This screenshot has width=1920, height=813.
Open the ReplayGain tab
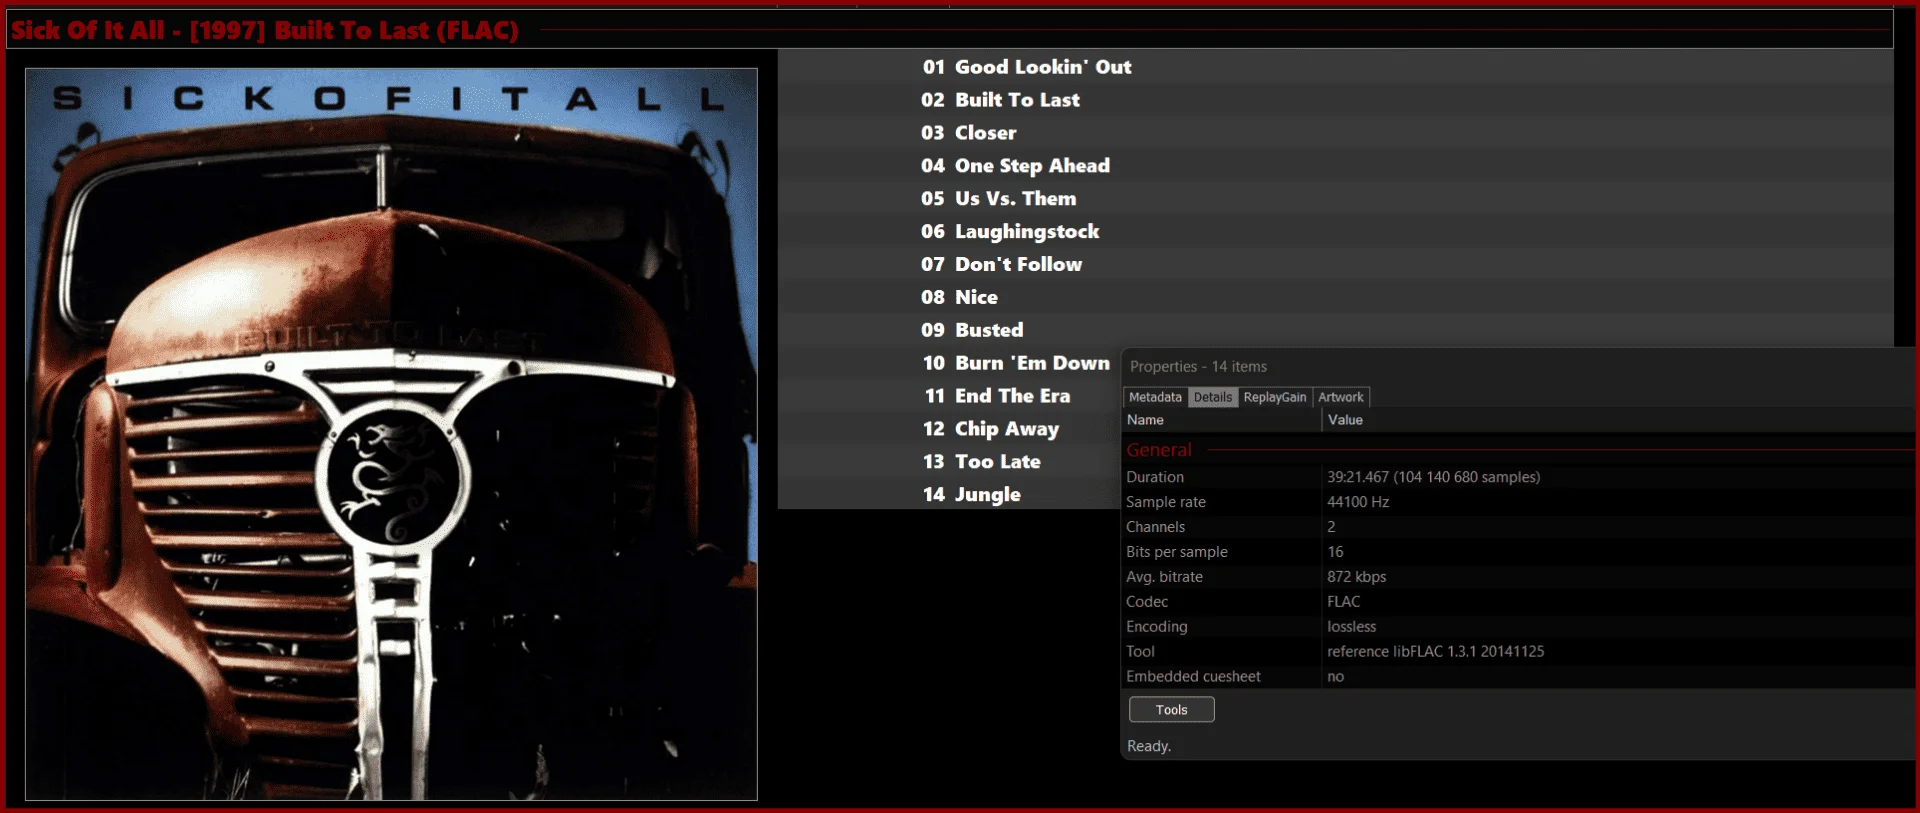1275,397
